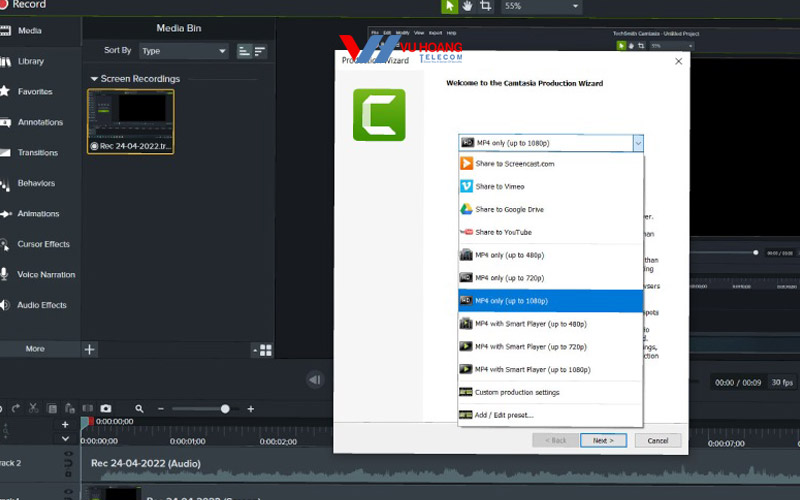The image size is (800, 500).
Task: Select the Rec 24-04-2022 (Audio) clip
Action: 441,465
